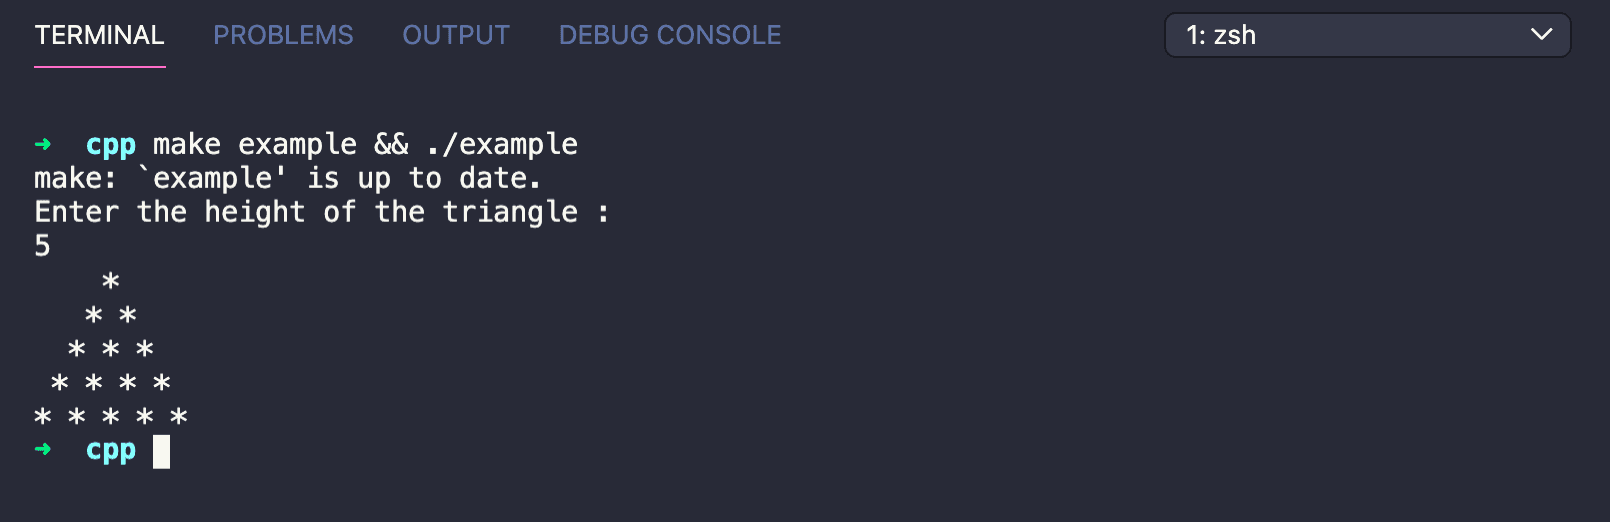Click the cyan "cpp" label before the make command
Viewport: 1610px width, 522px height.
[x=111, y=145]
